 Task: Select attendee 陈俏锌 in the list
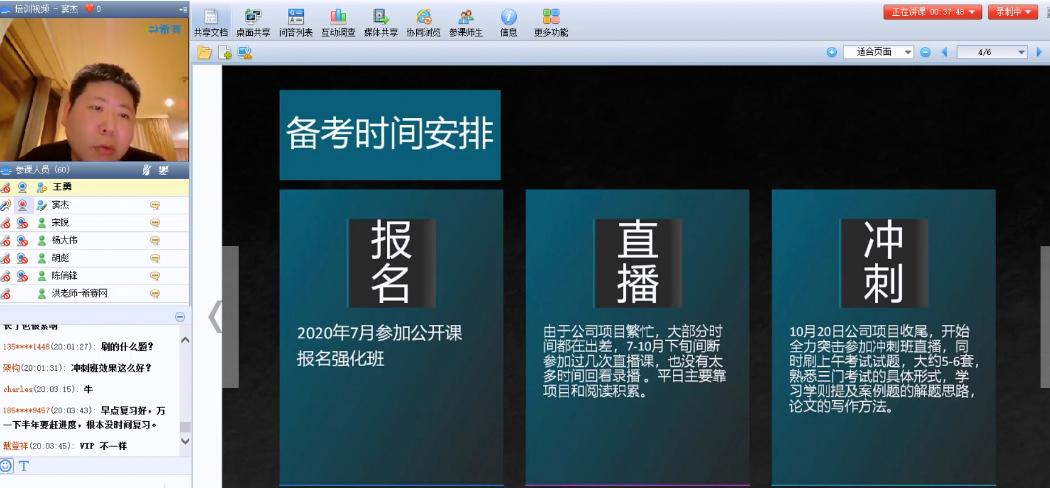point(94,275)
